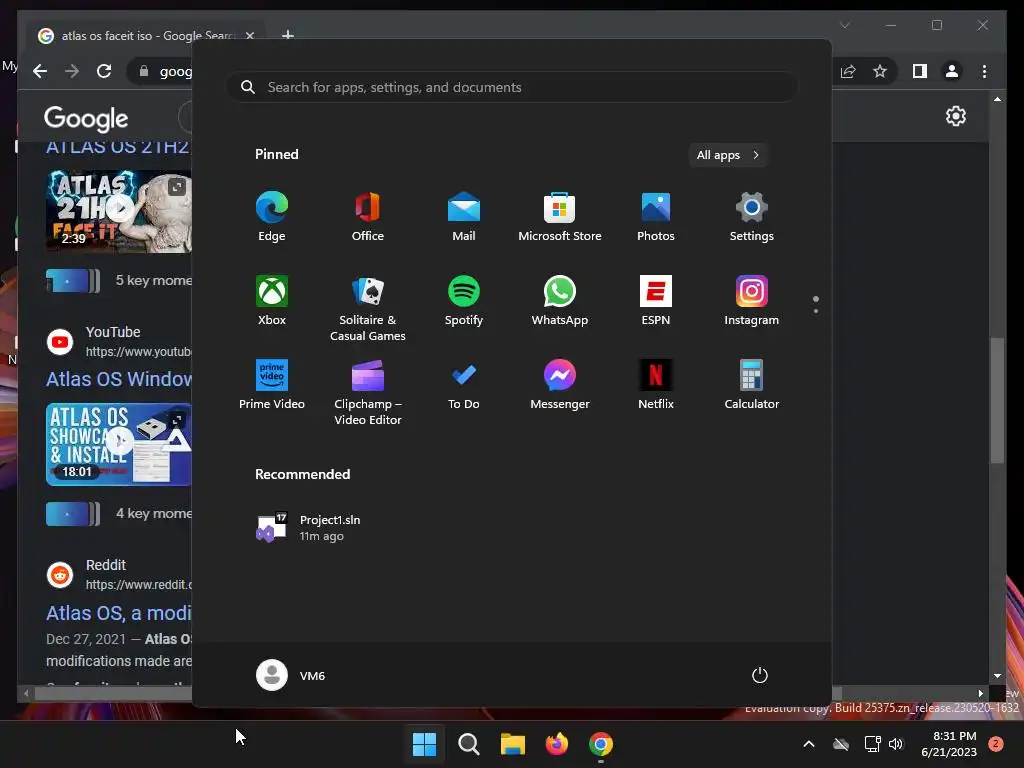The image size is (1024, 768).
Task: Reload the page in Chrome
Action: 104,71
